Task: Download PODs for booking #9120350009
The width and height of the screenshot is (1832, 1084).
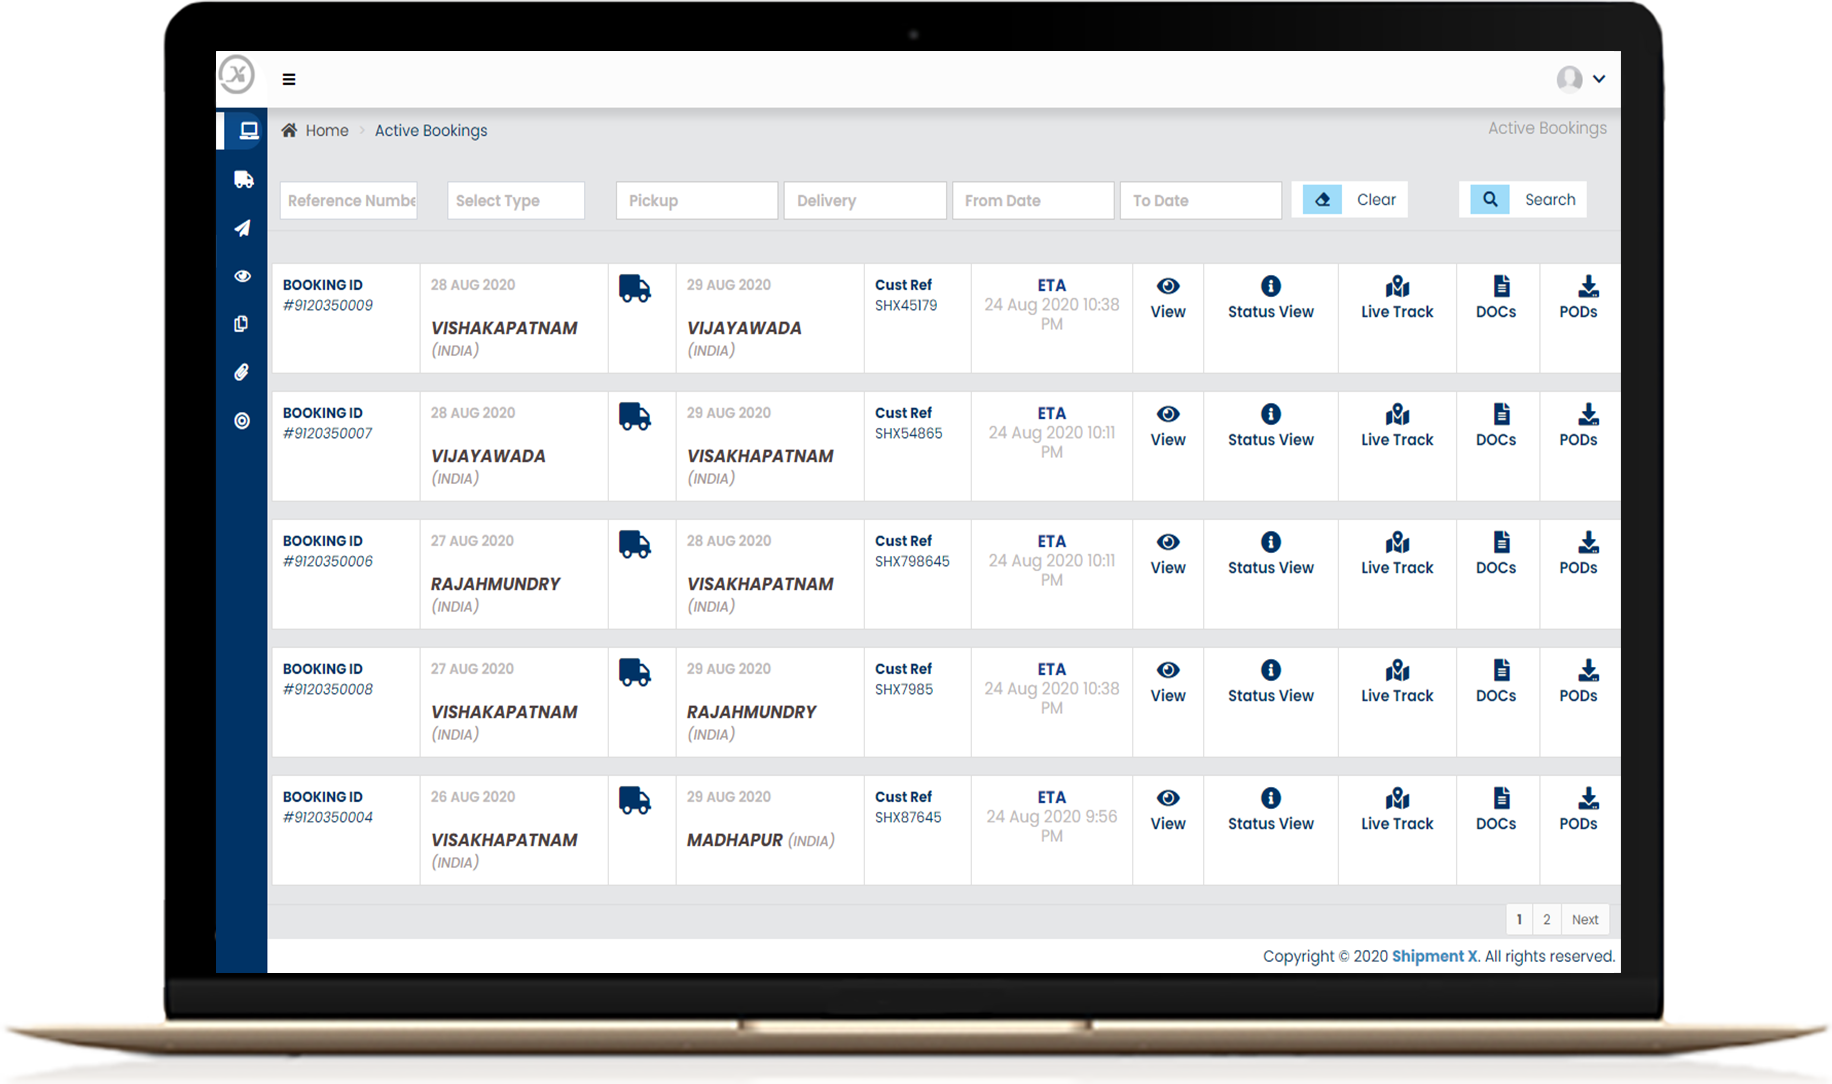Action: click(x=1578, y=298)
